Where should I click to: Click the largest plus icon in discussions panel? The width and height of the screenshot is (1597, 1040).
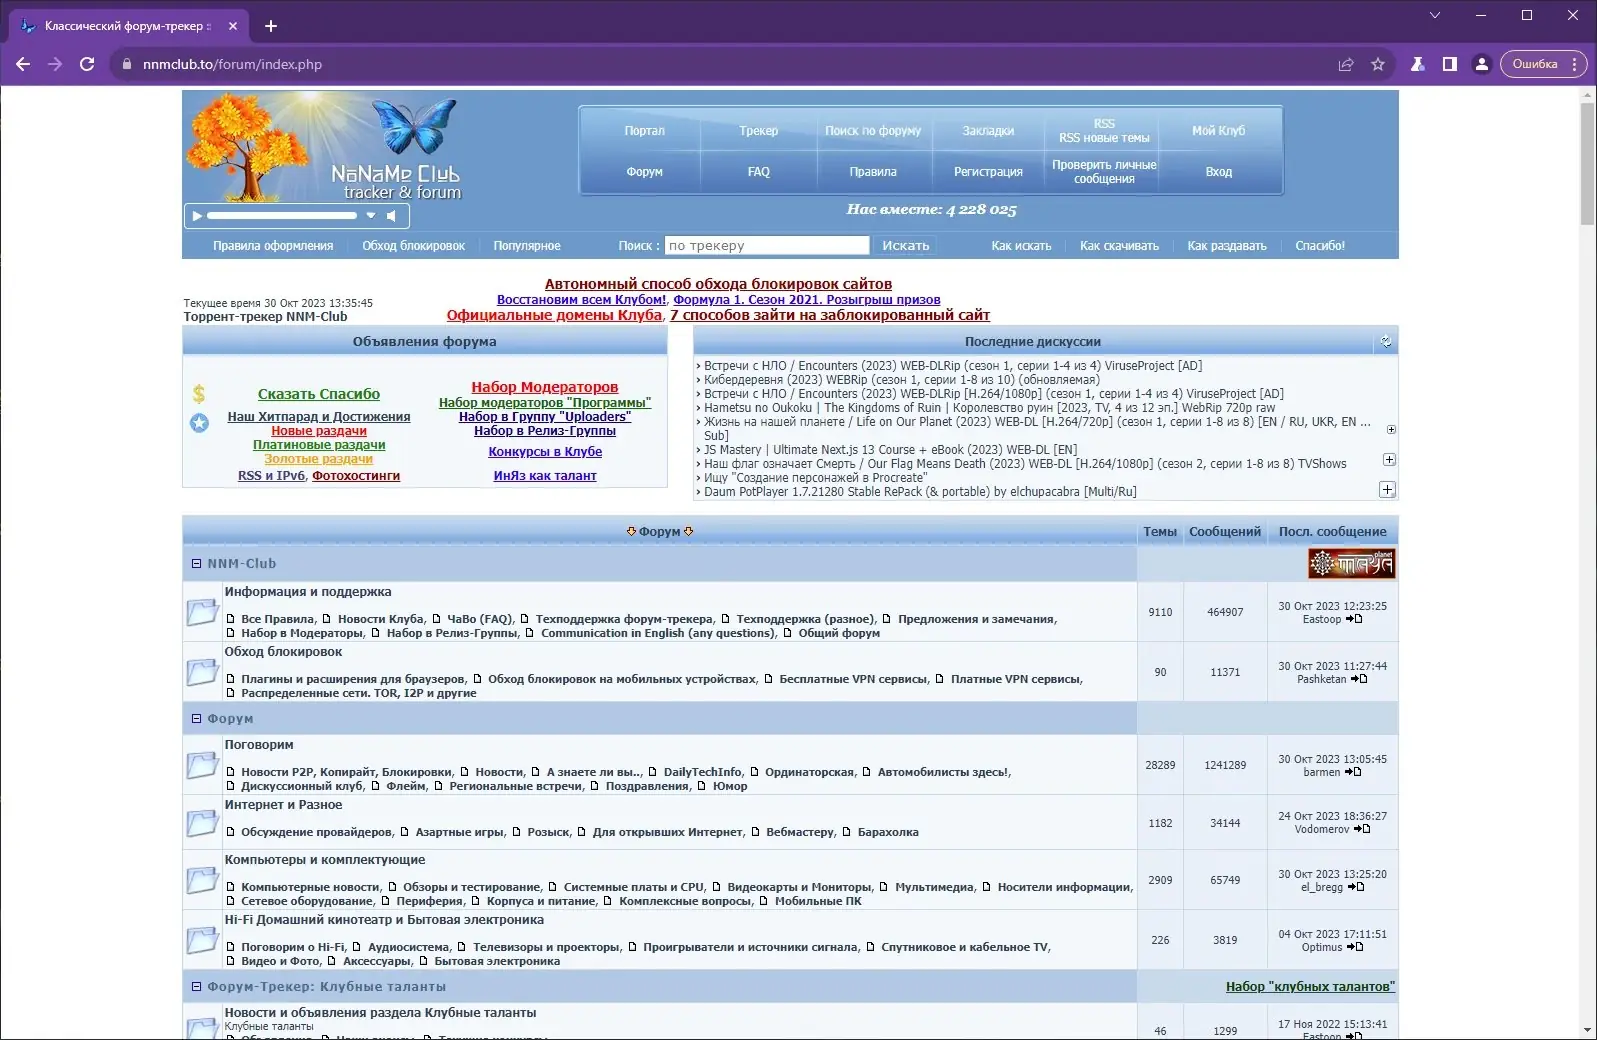tap(1387, 490)
